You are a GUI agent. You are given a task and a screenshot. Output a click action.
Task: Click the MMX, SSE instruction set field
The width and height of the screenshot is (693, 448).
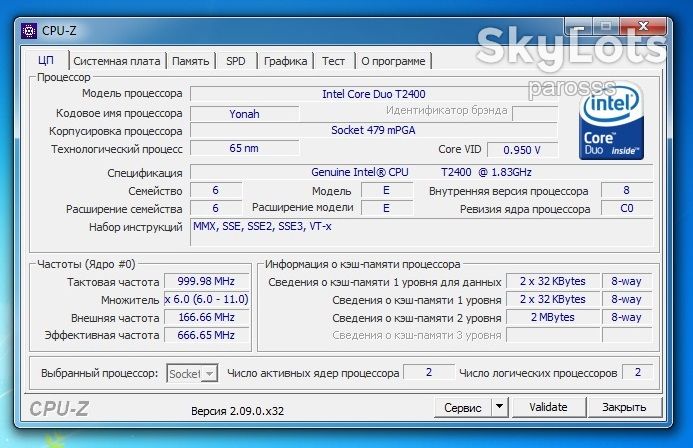pos(421,232)
